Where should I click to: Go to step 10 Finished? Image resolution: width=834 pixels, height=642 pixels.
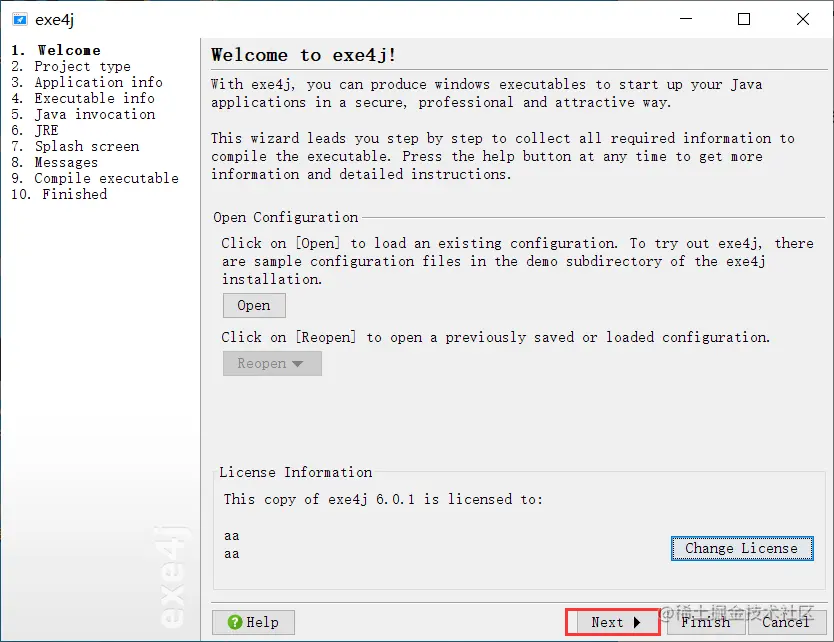pos(59,194)
